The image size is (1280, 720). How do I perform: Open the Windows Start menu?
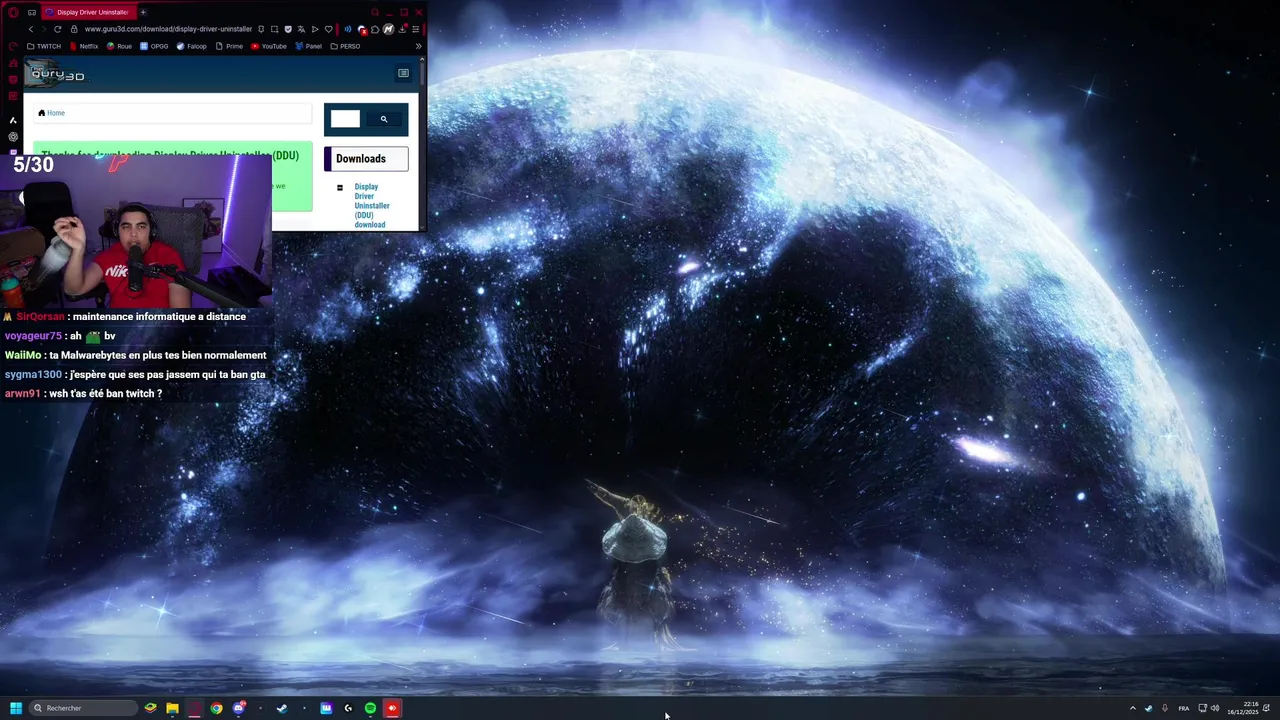(x=16, y=708)
